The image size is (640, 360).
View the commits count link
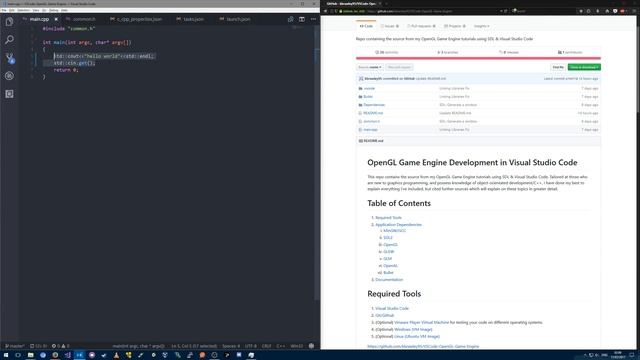(x=387, y=52)
